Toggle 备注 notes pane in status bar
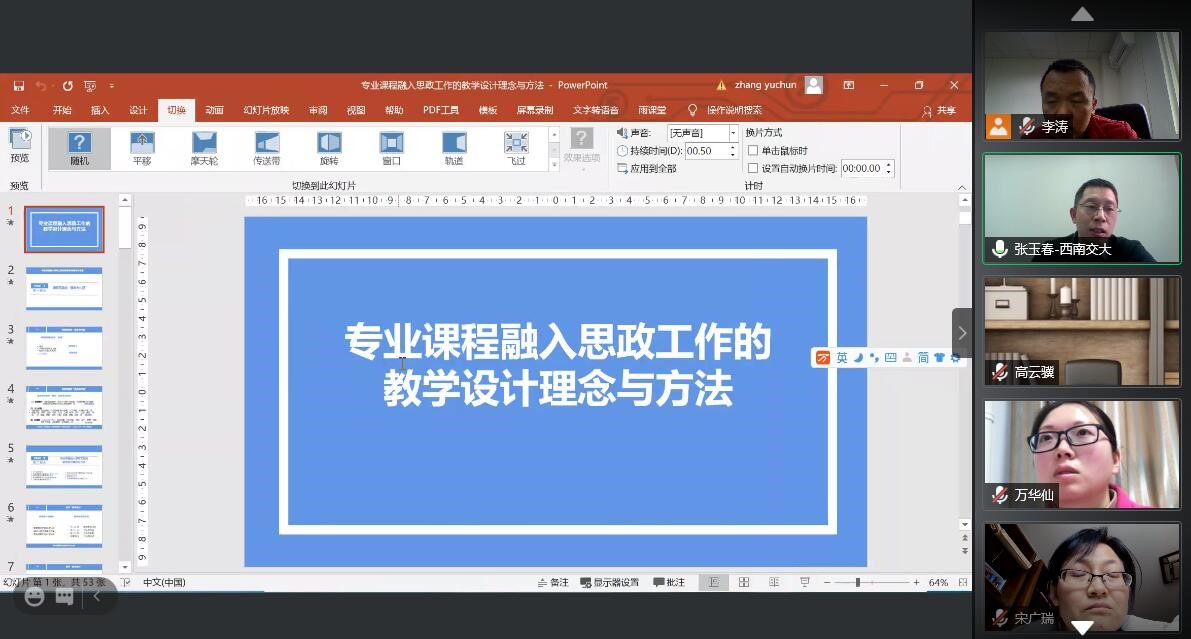 point(552,582)
